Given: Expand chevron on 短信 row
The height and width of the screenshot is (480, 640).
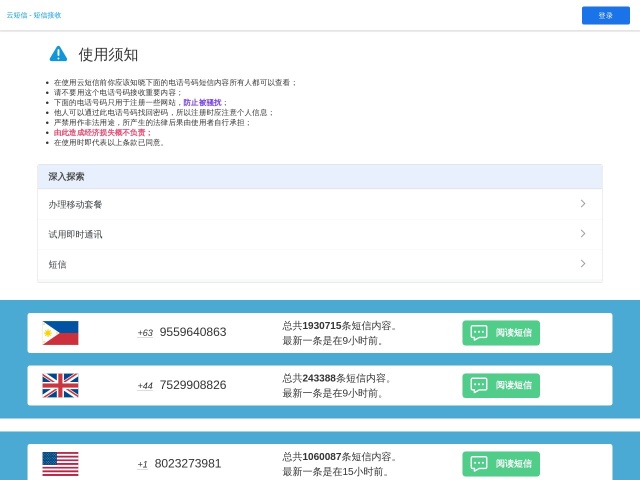Looking at the screenshot, I should 583,264.
